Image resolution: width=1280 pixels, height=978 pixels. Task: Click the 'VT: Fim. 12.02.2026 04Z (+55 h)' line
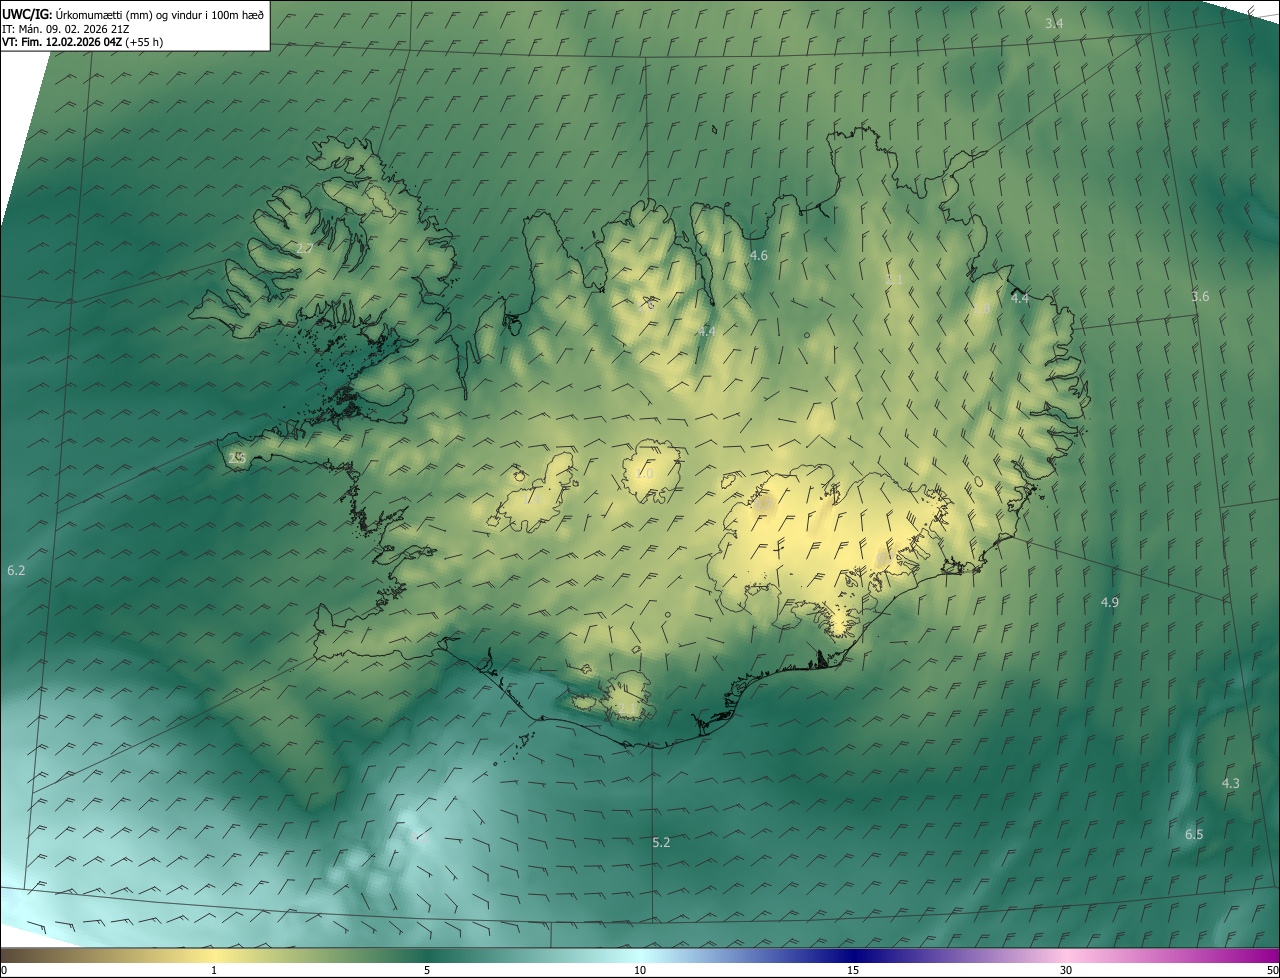82,42
